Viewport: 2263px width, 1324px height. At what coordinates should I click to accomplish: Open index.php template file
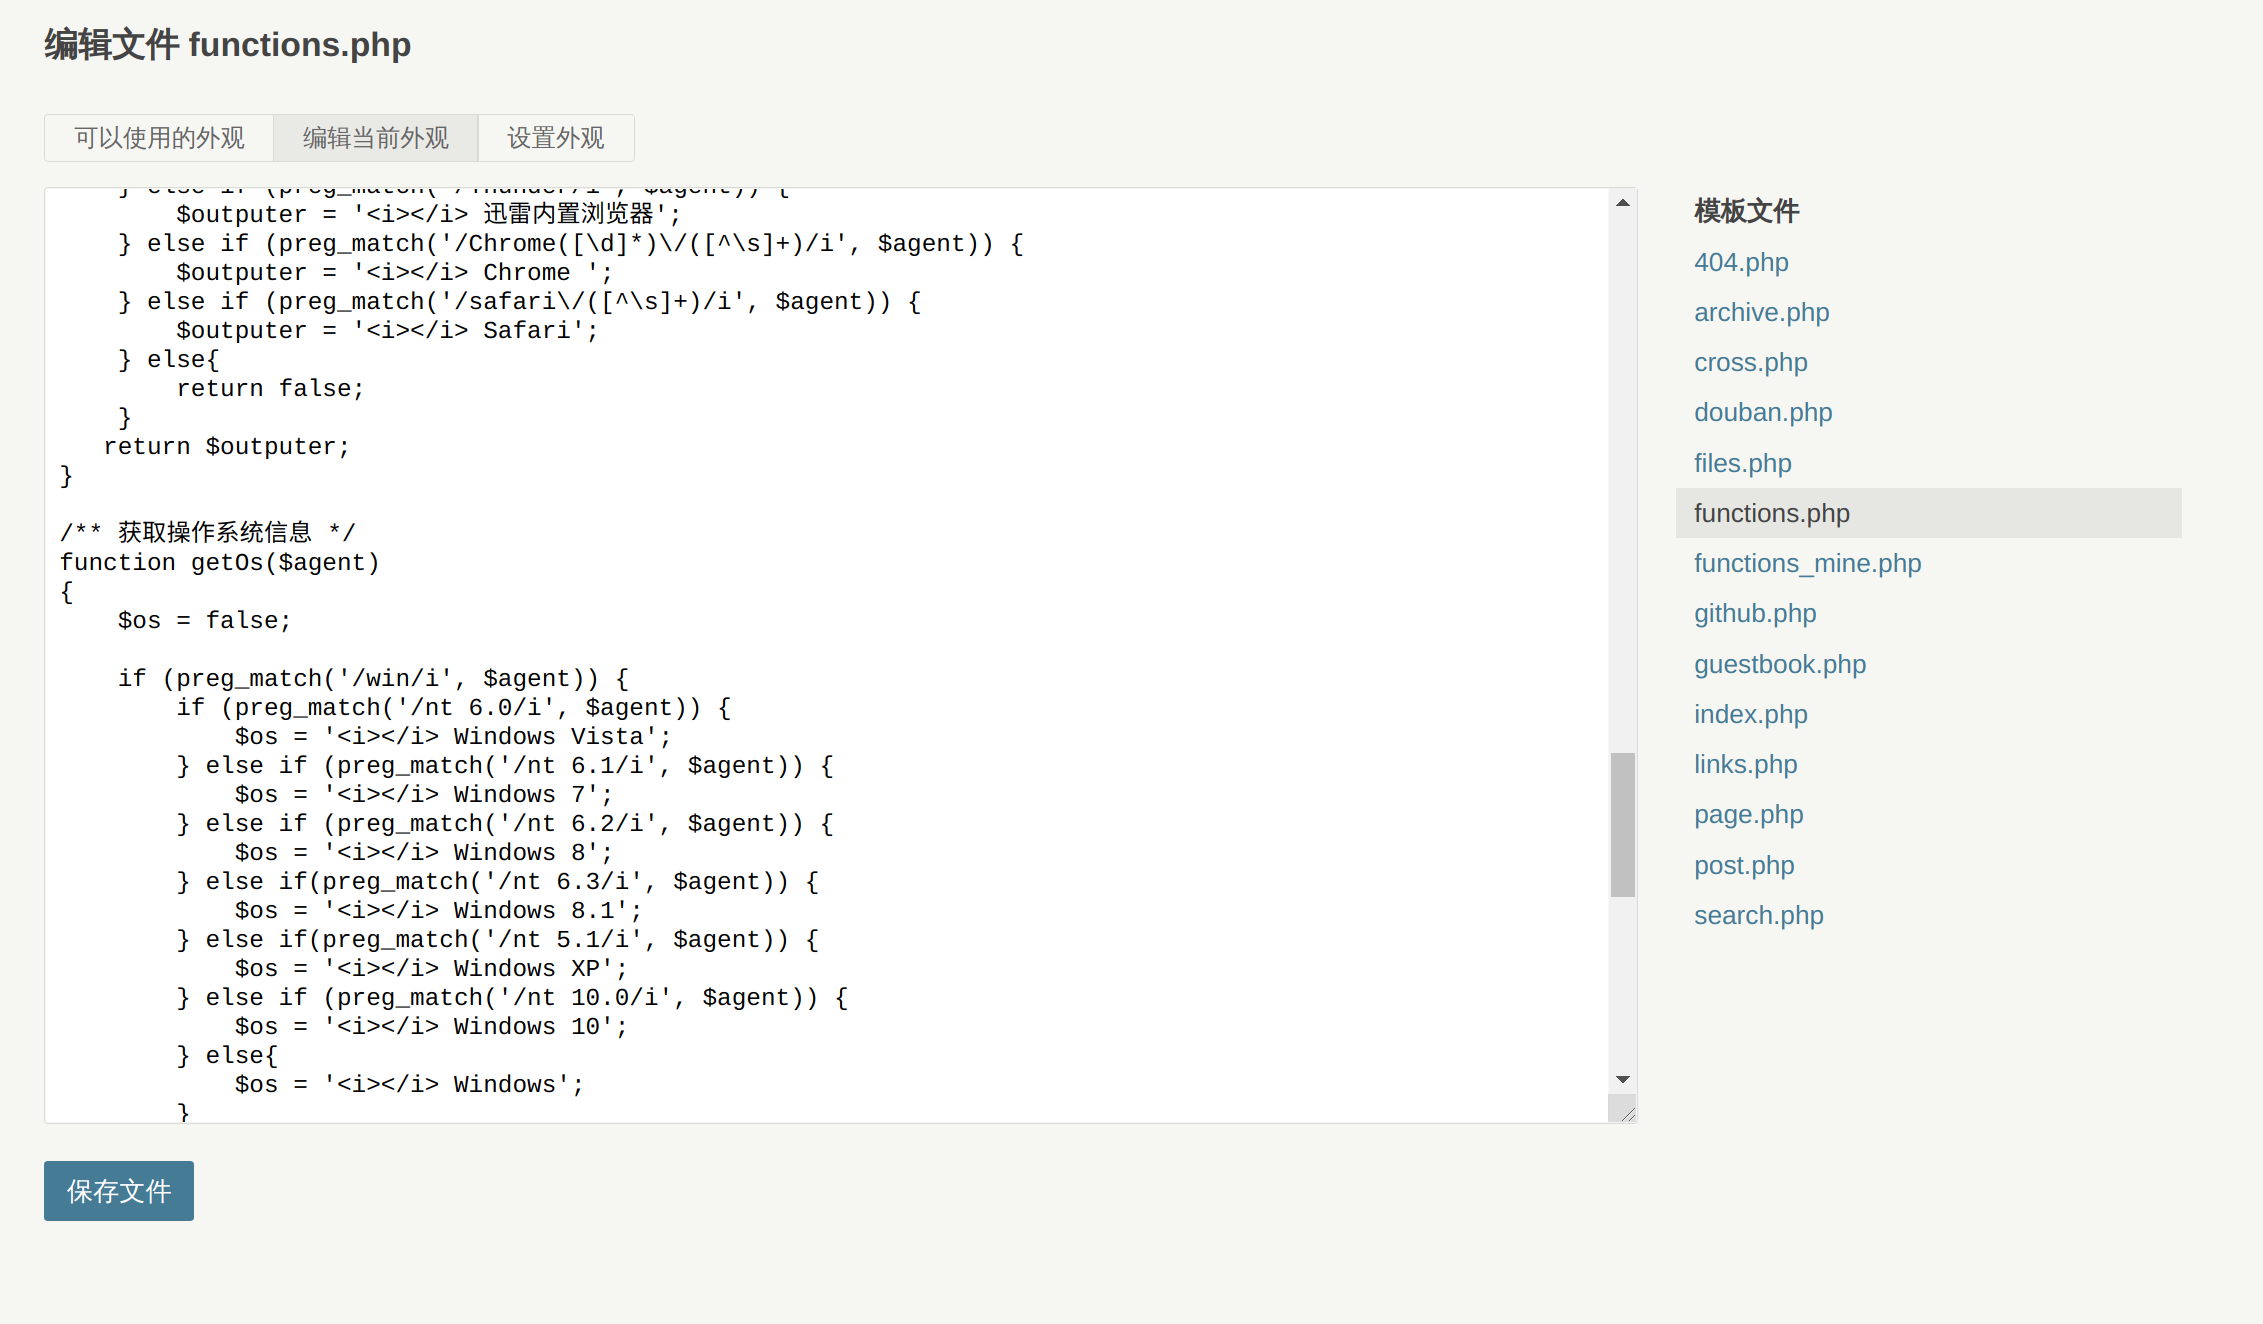1750,714
